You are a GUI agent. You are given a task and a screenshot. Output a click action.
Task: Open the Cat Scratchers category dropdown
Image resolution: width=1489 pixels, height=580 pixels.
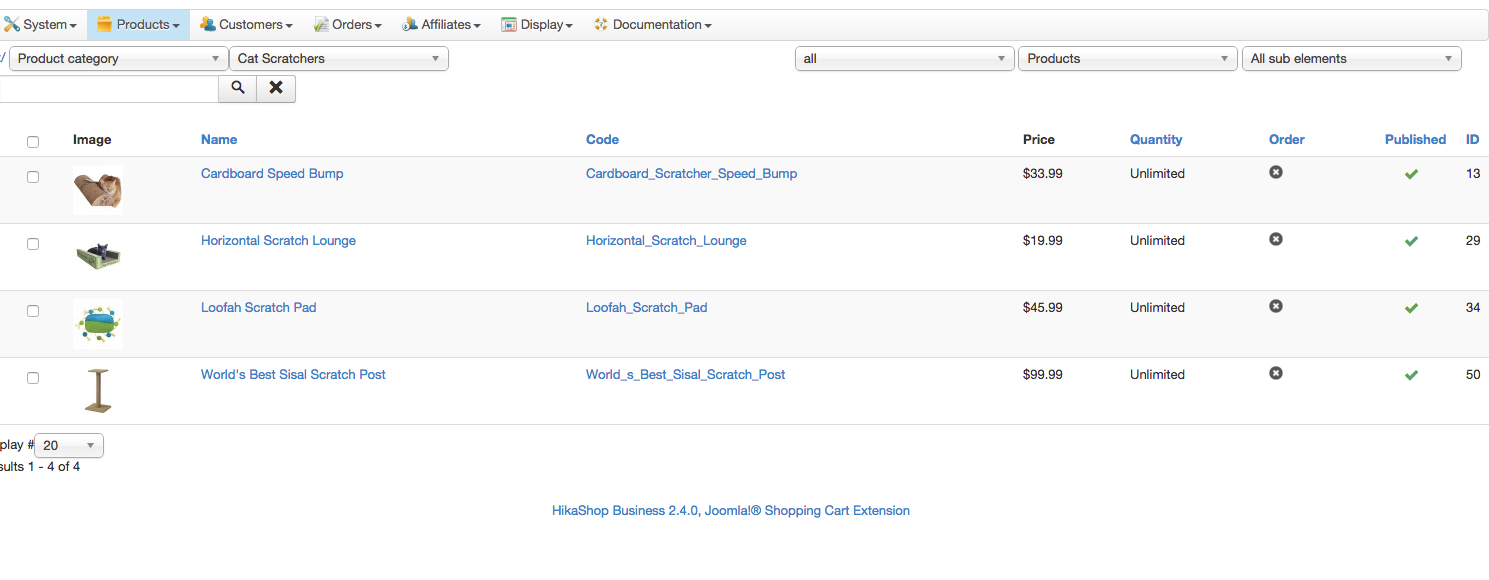(x=339, y=59)
